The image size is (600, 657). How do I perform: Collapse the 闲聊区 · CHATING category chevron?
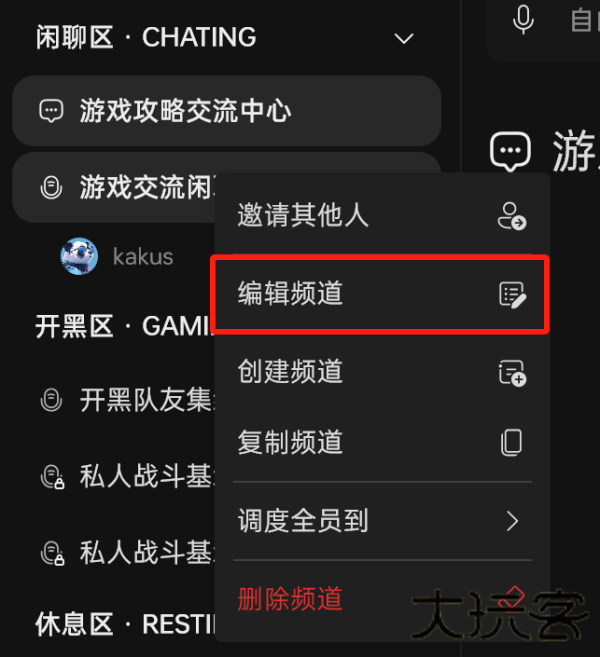pyautogui.click(x=404, y=39)
